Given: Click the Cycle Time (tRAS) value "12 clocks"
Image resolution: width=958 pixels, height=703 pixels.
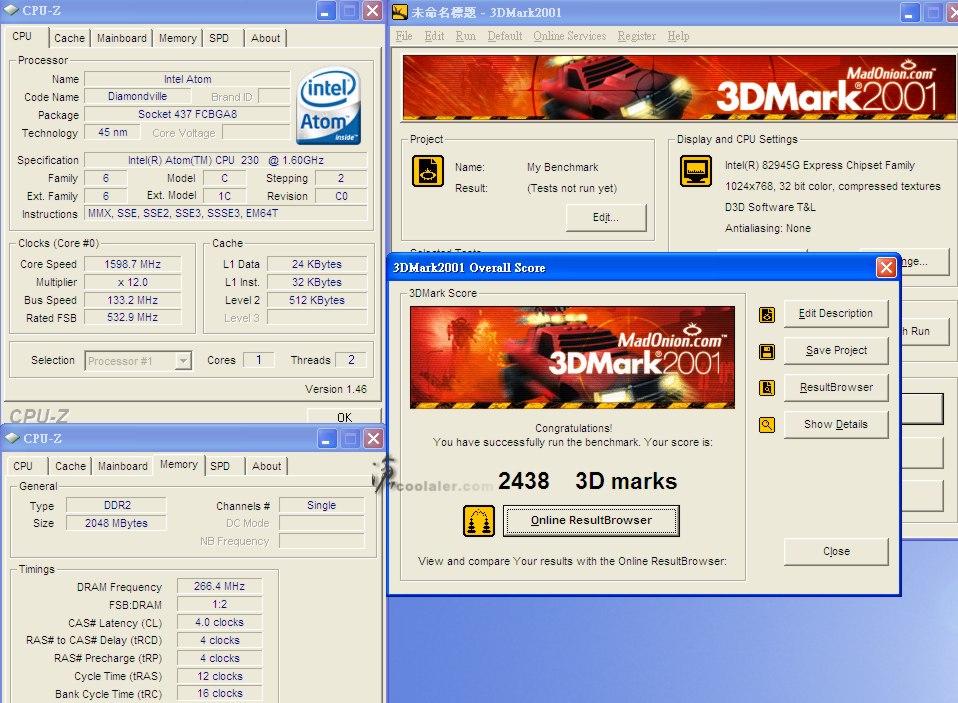Looking at the screenshot, I should (219, 676).
